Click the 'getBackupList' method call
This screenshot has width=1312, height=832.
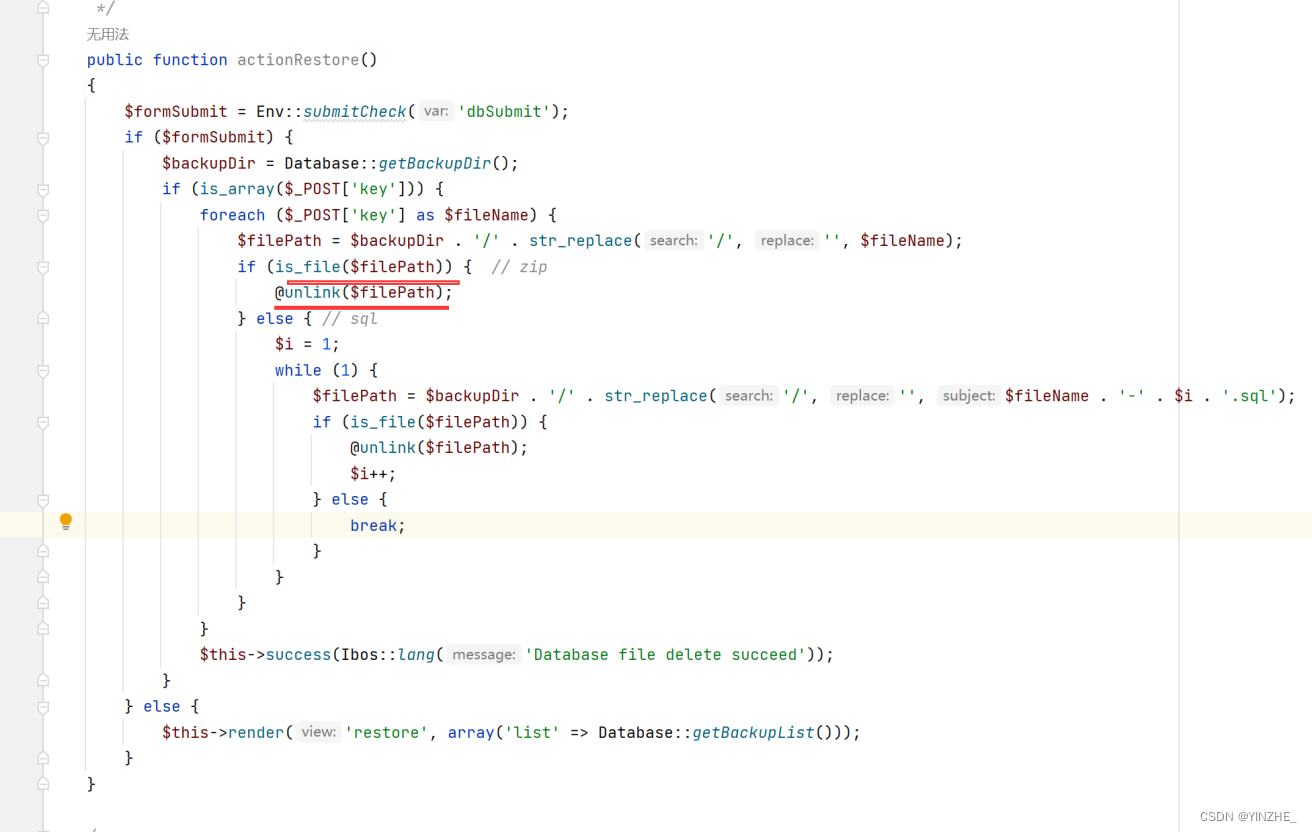[753, 733]
